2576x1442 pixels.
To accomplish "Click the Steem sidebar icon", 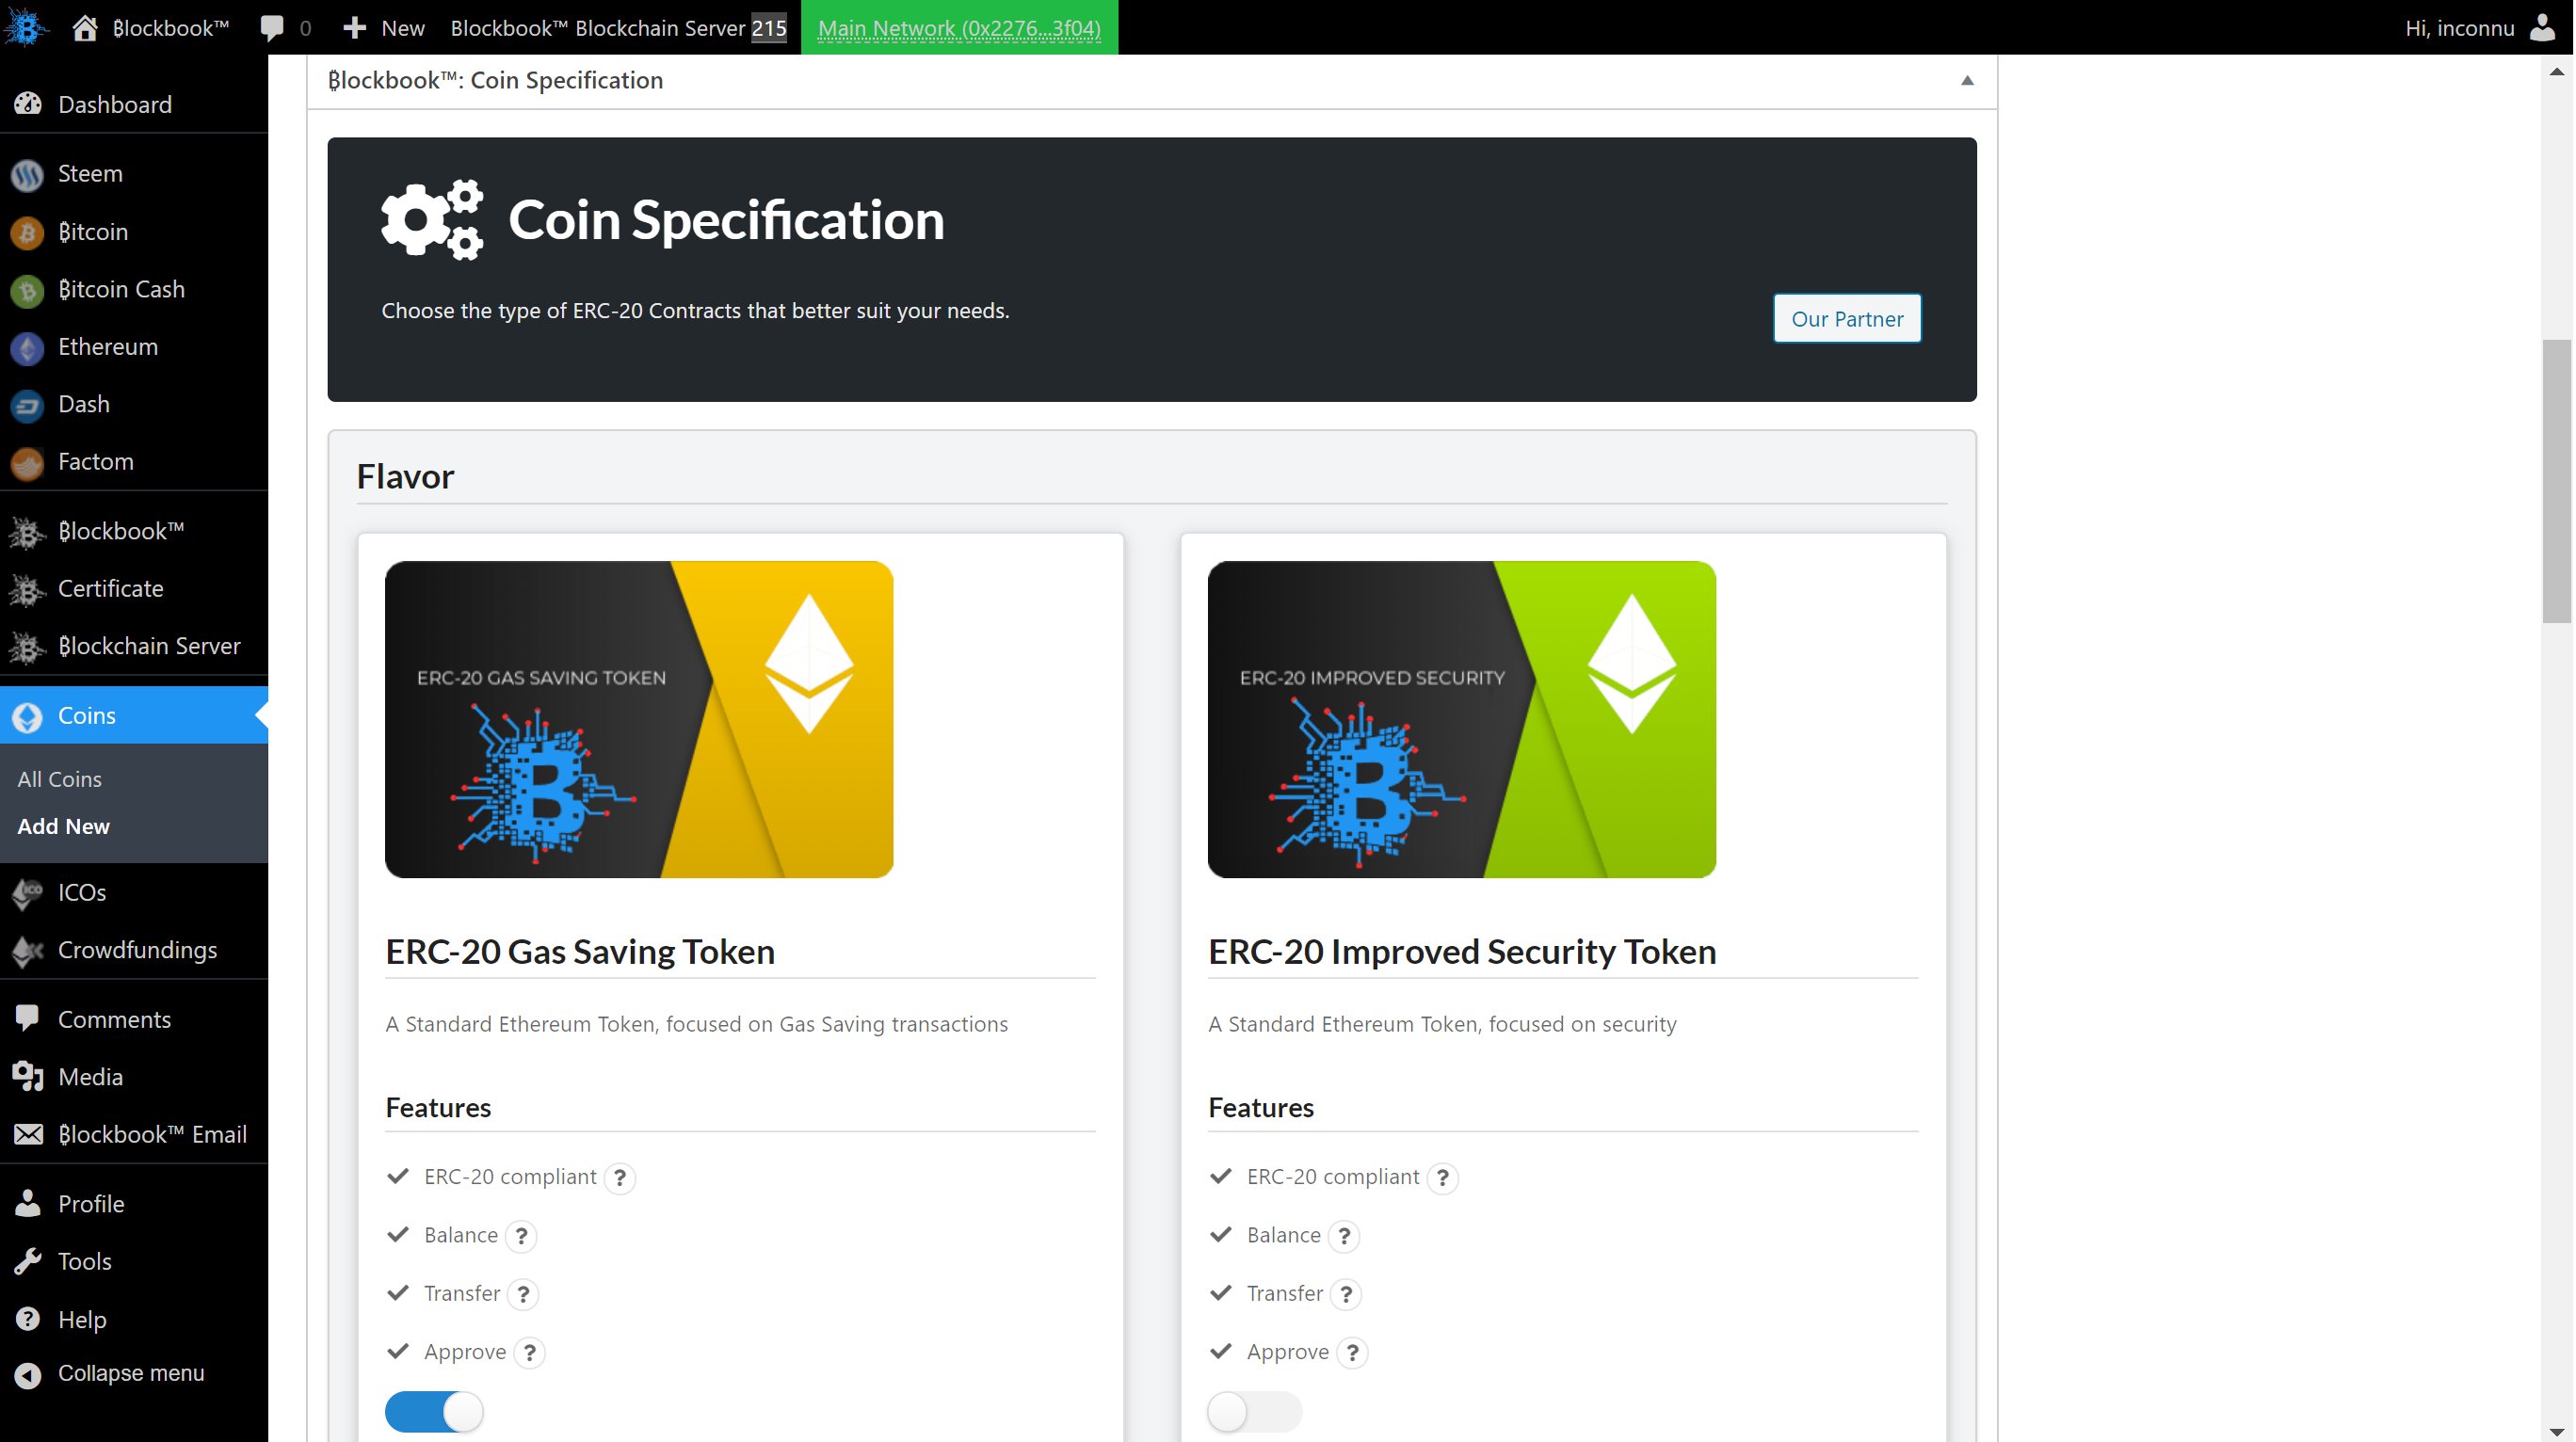I will click(28, 174).
